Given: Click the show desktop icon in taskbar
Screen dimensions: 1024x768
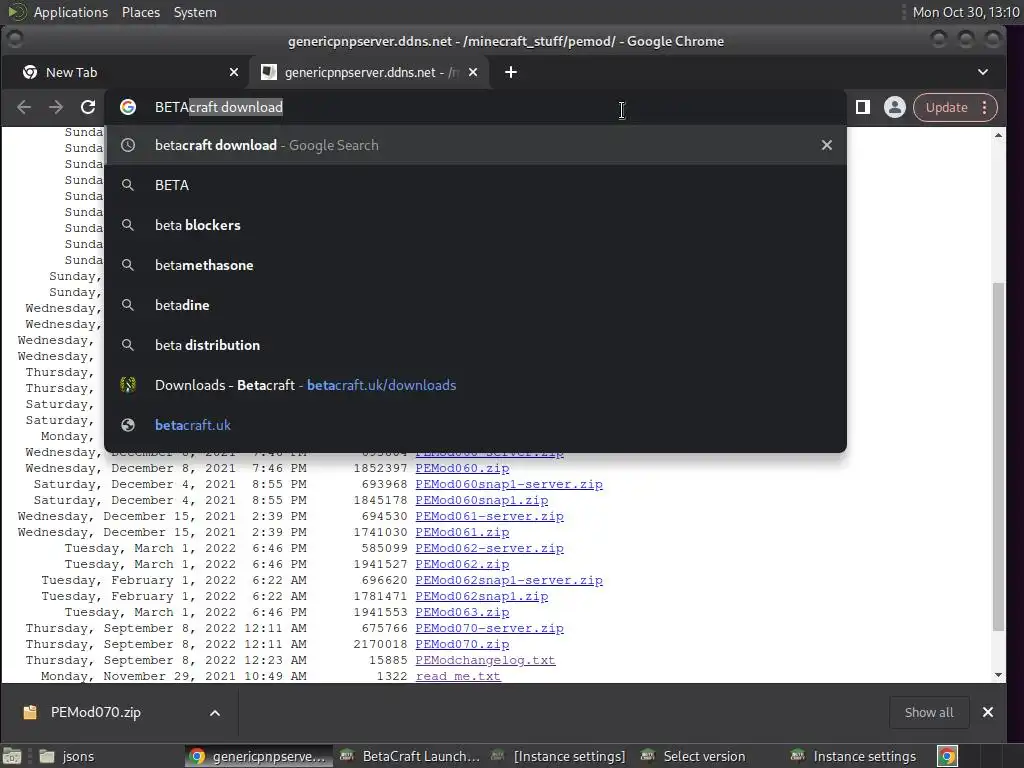Looking at the screenshot, I should (12, 756).
